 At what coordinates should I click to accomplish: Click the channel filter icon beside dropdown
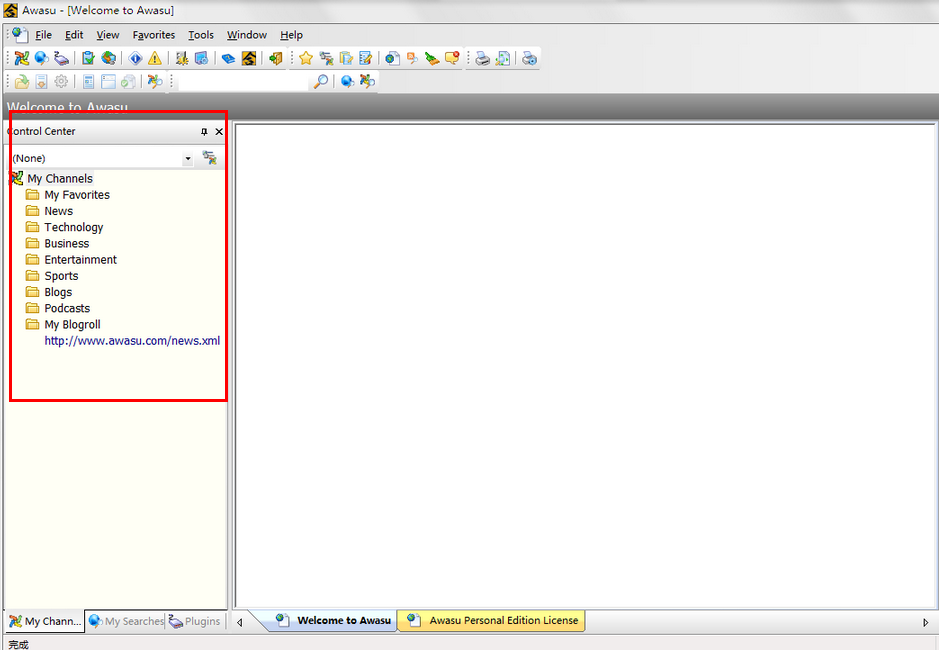pyautogui.click(x=210, y=158)
